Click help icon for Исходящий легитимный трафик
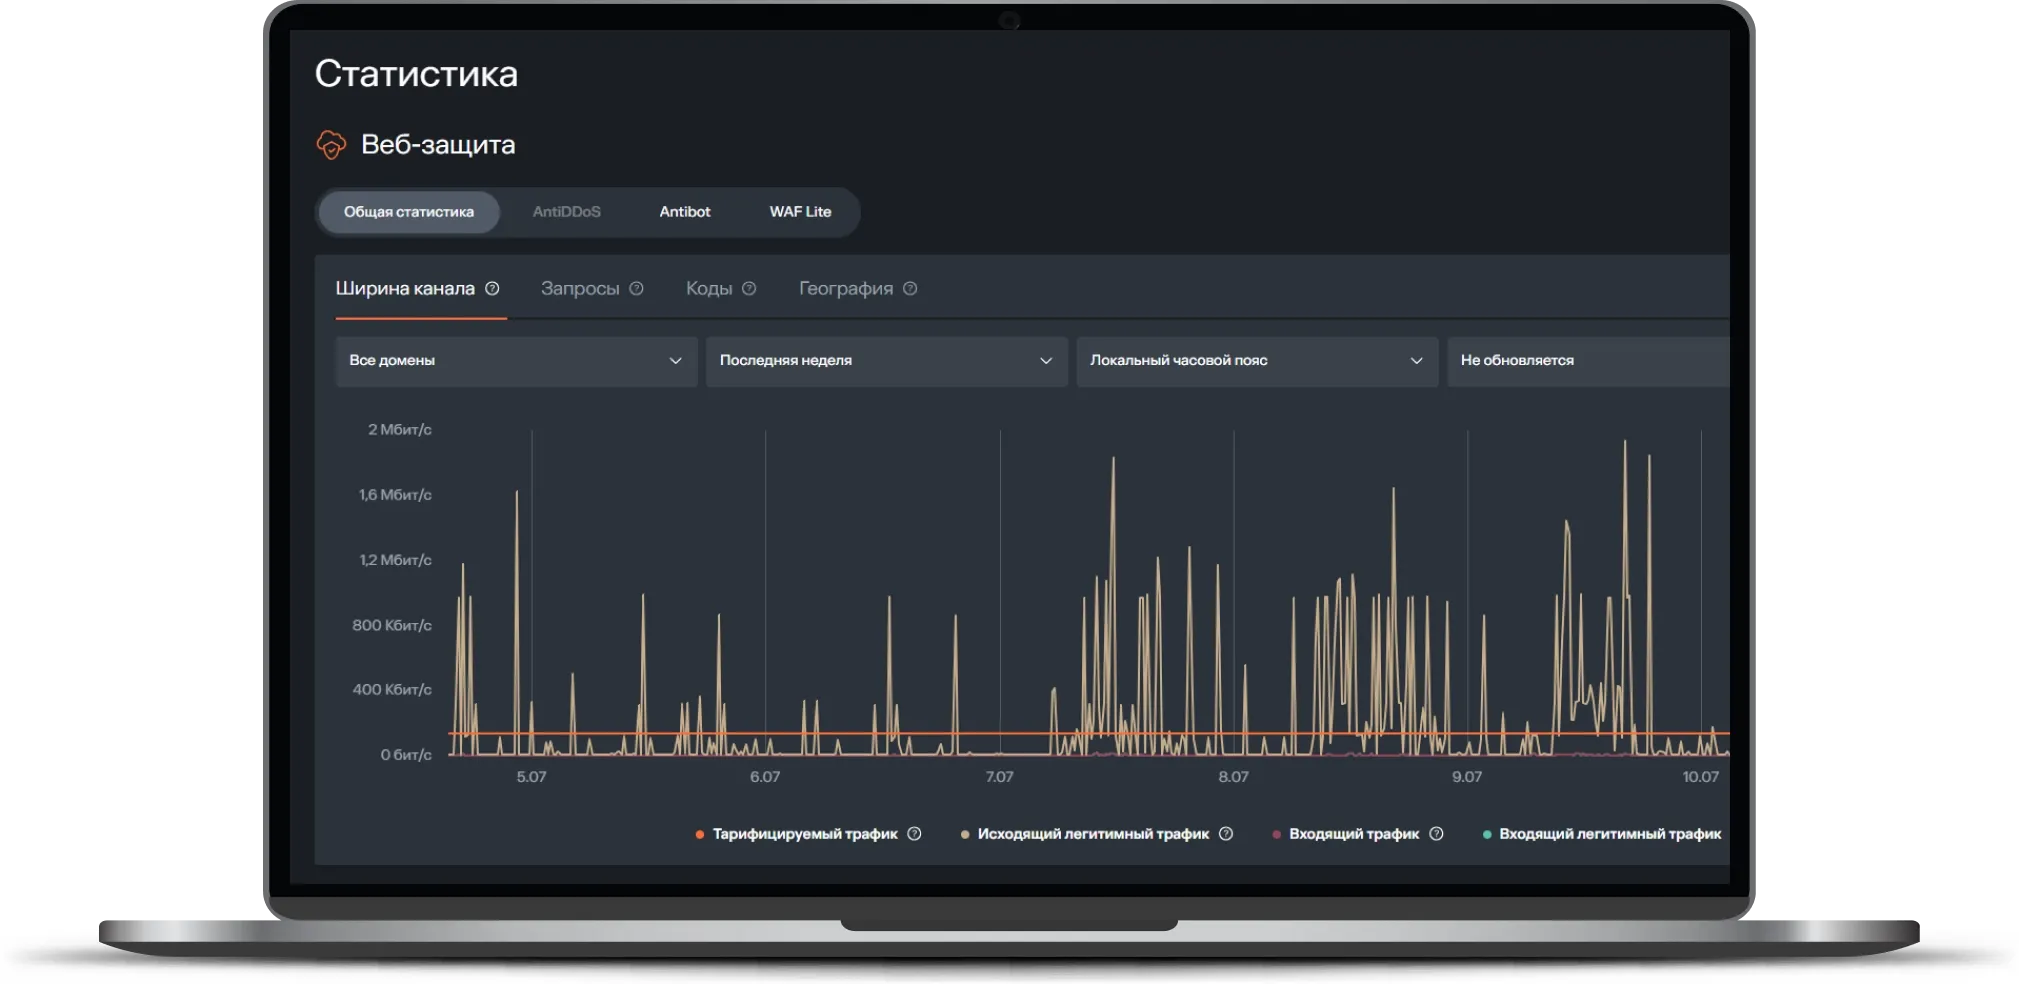The height and width of the screenshot is (984, 2019). click(1226, 834)
